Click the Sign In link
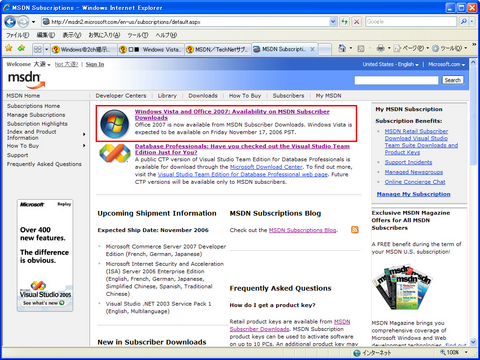 coord(95,64)
